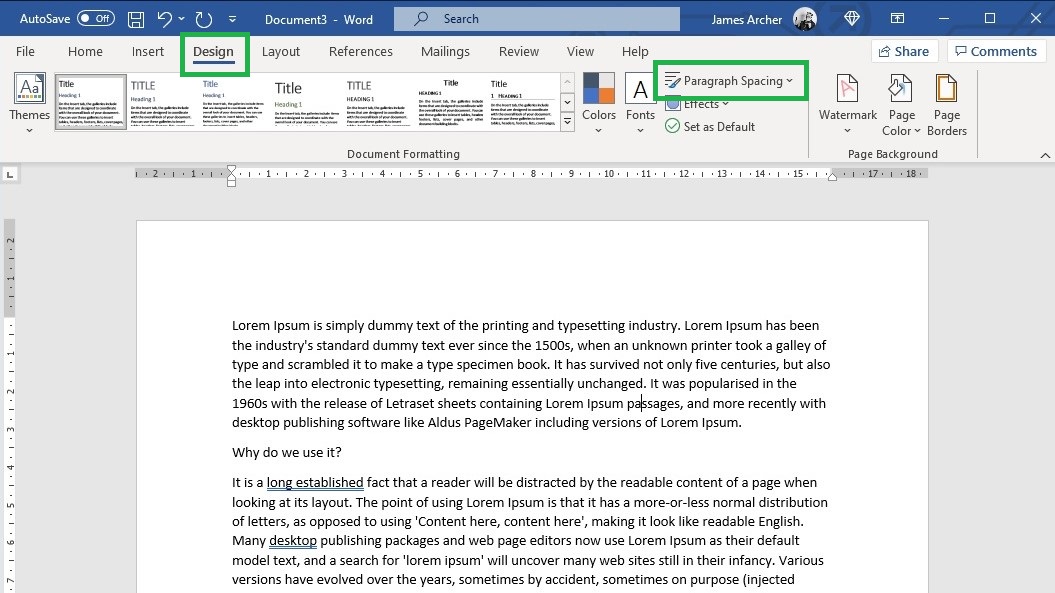
Task: Expand the style gallery More arrow
Action: click(567, 122)
